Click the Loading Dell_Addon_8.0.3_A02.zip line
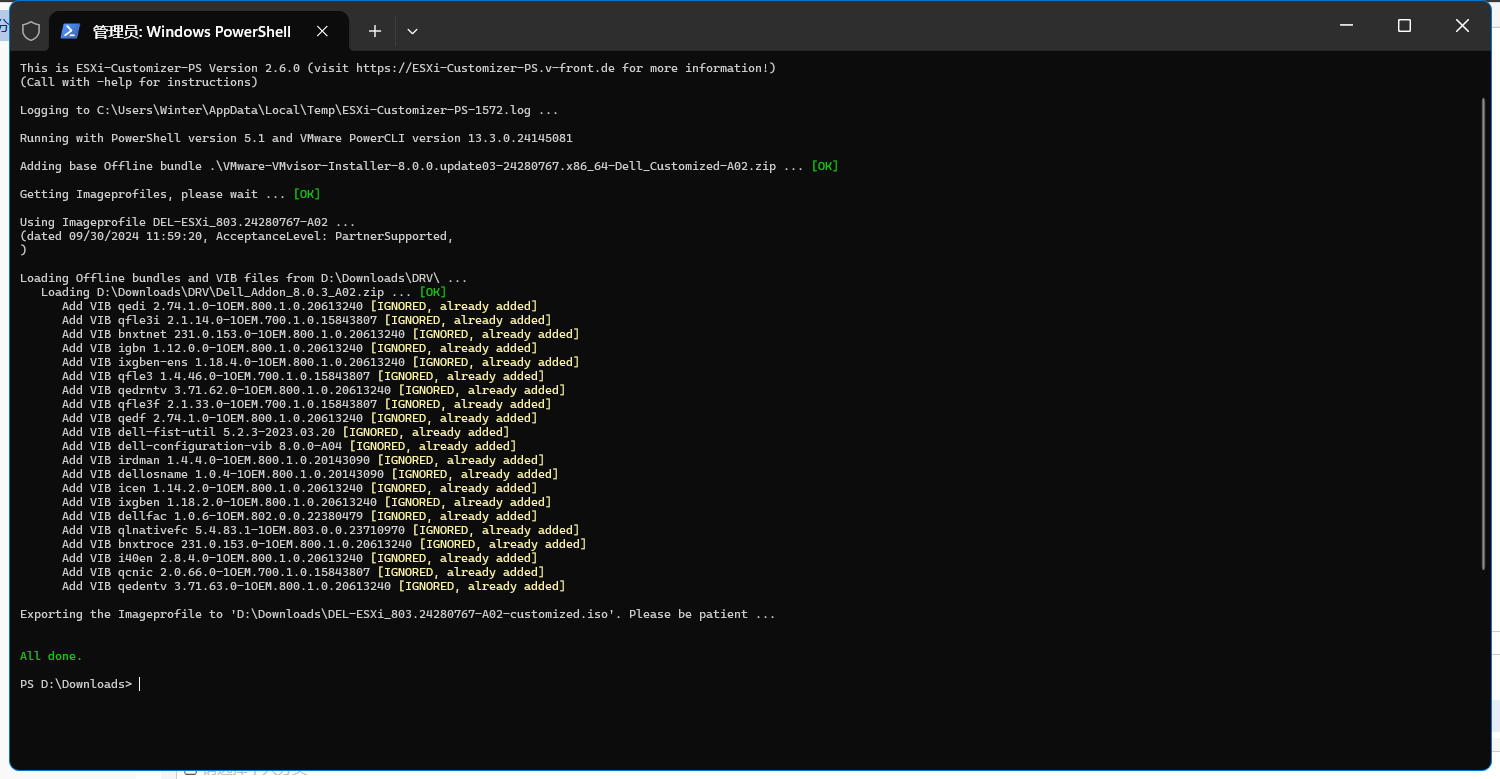Viewport: 1500px width, 779px height. coord(244,292)
